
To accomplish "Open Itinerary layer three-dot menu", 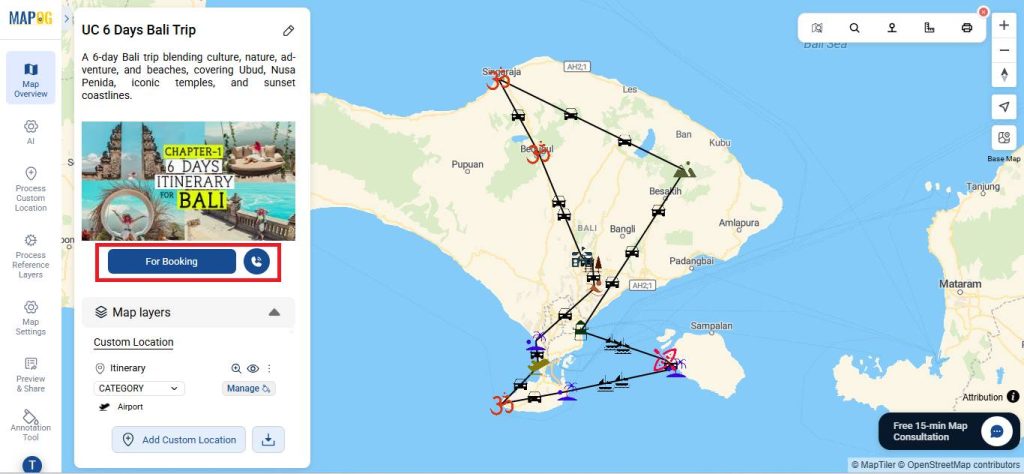I will coord(269,368).
